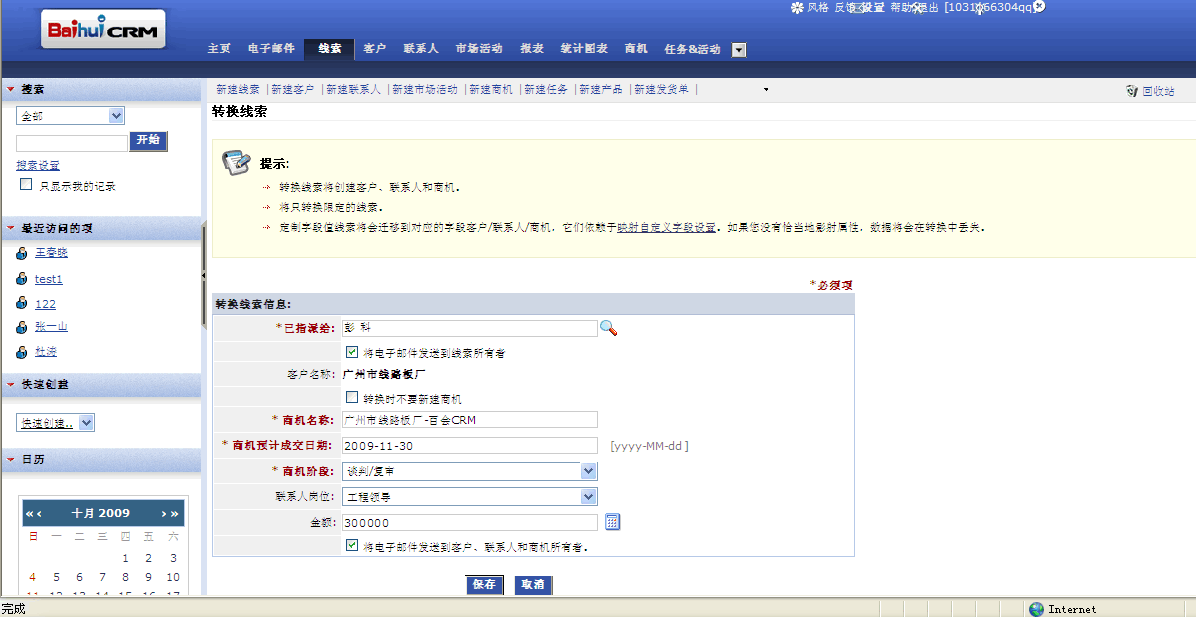Click the 商机预计成交日期 date field
The width and height of the screenshot is (1196, 617).
[469, 445]
